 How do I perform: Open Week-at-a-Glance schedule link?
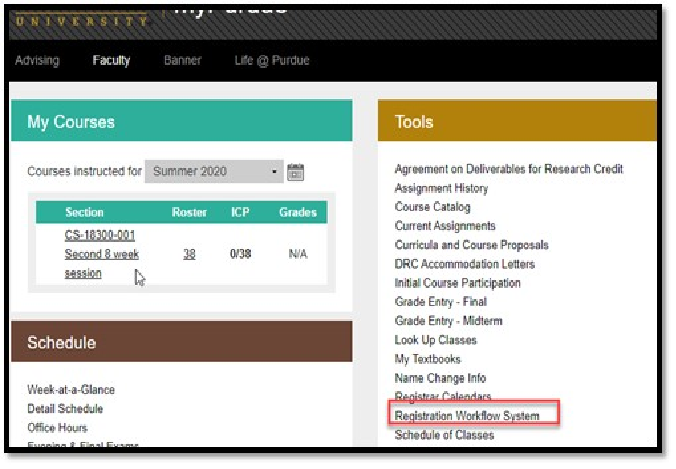(x=71, y=390)
